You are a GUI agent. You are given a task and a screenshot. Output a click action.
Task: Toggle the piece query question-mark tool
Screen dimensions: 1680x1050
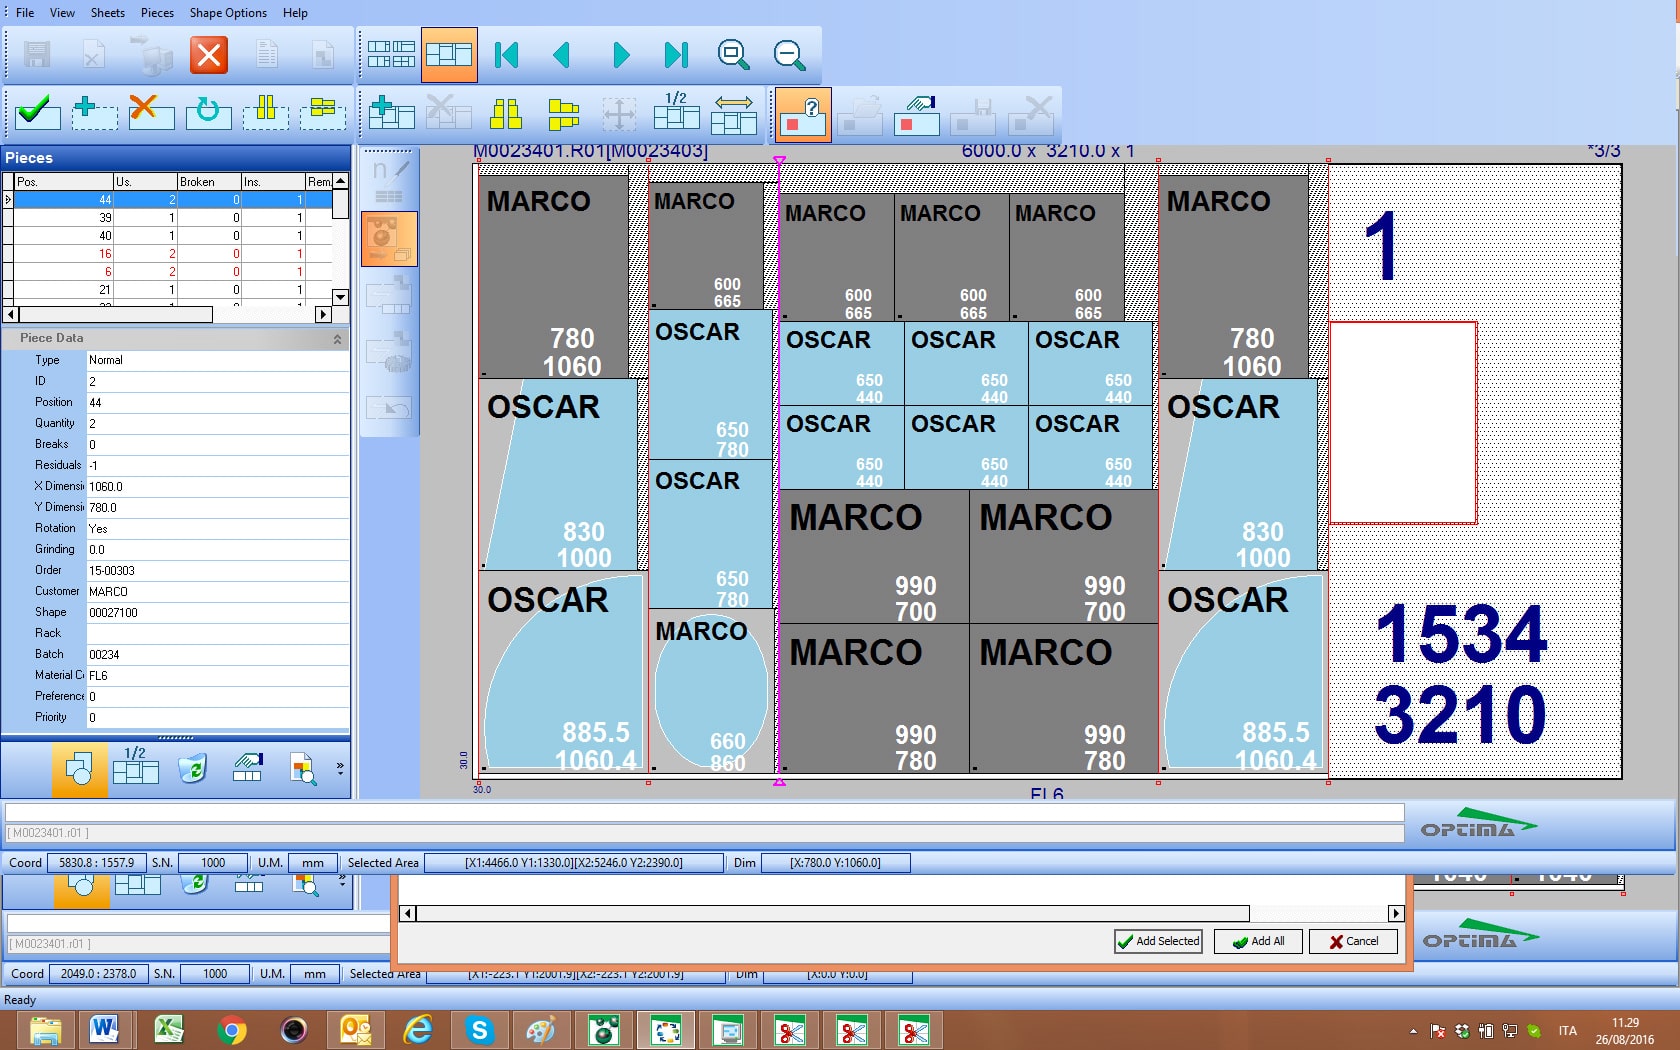tap(803, 114)
